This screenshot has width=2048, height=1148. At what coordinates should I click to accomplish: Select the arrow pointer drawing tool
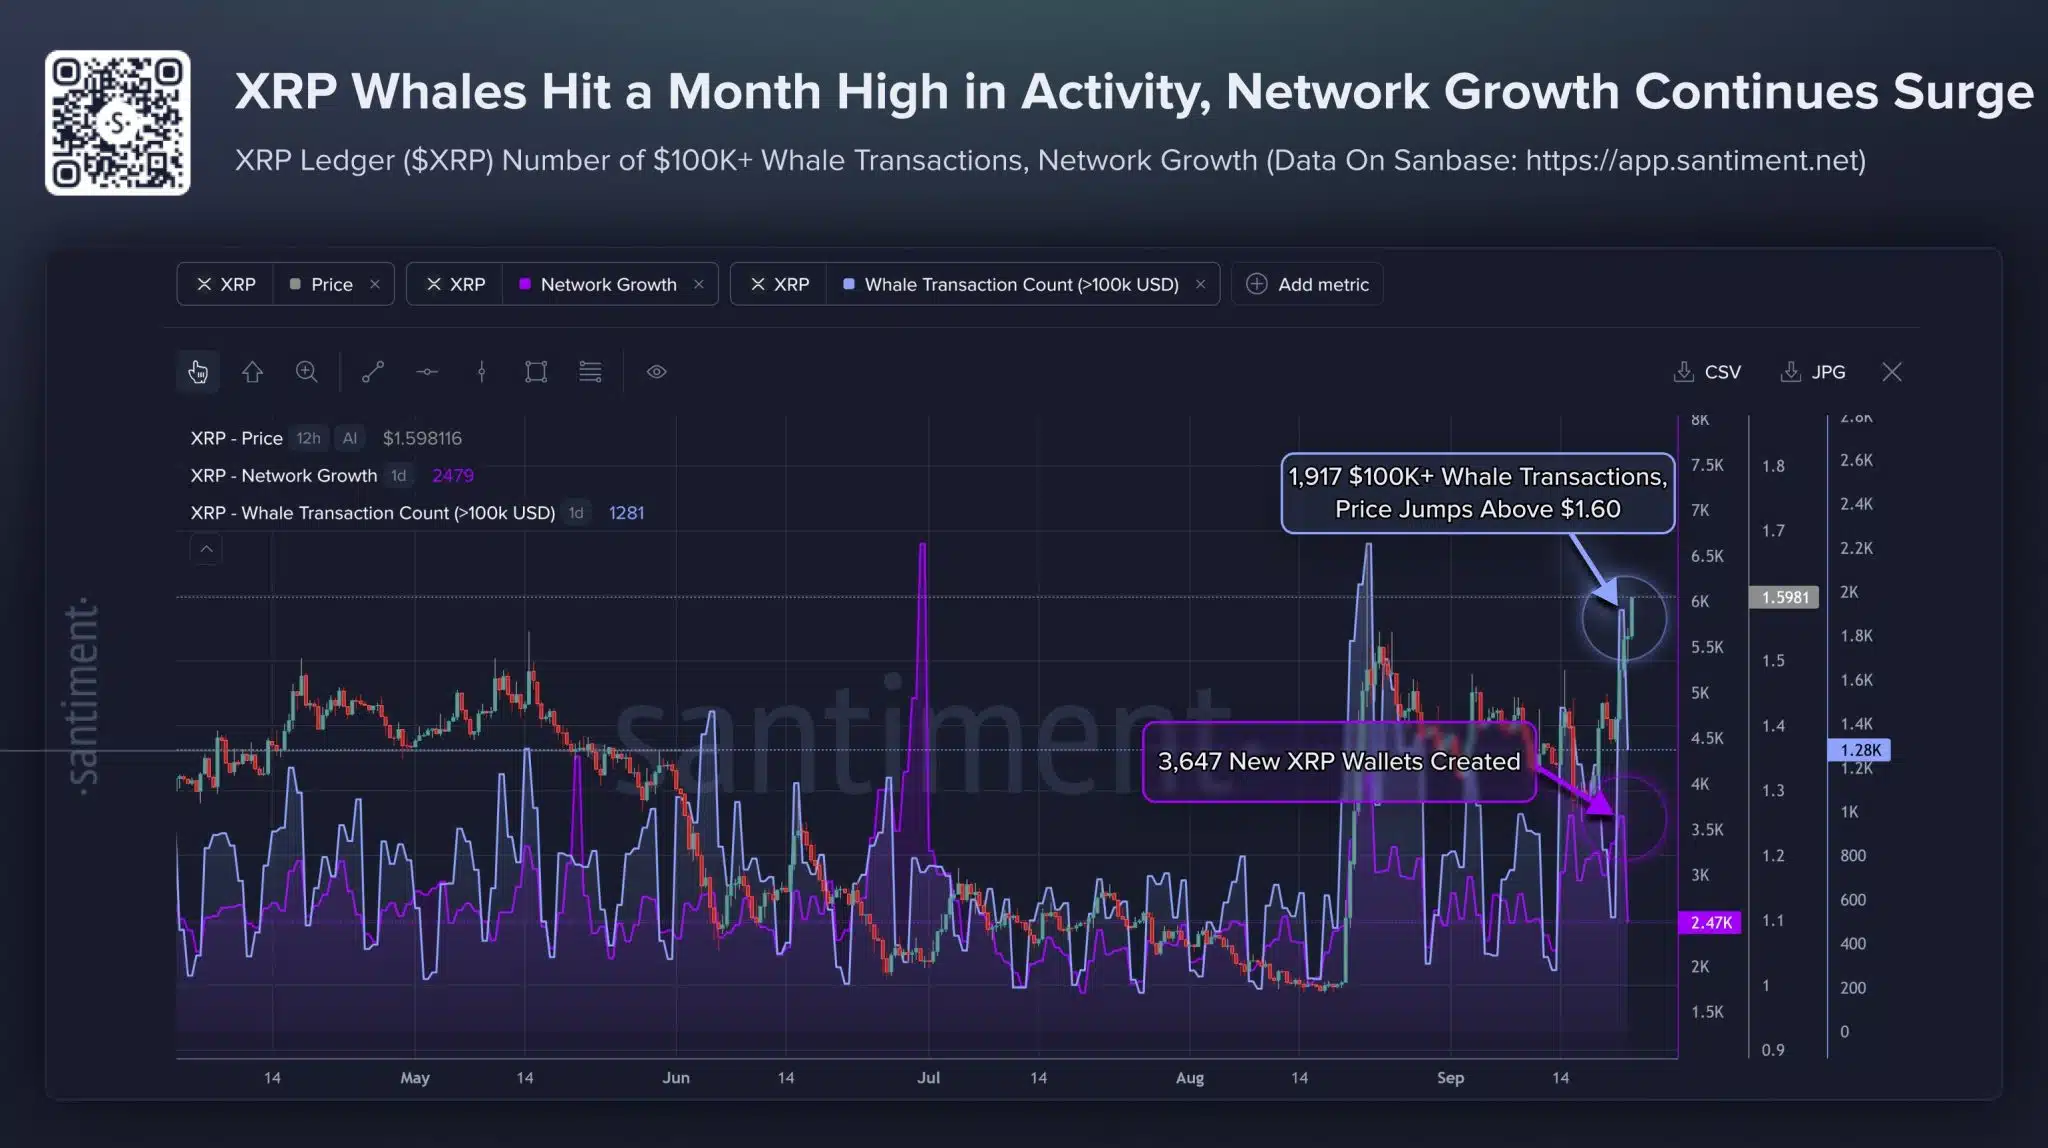tap(252, 372)
